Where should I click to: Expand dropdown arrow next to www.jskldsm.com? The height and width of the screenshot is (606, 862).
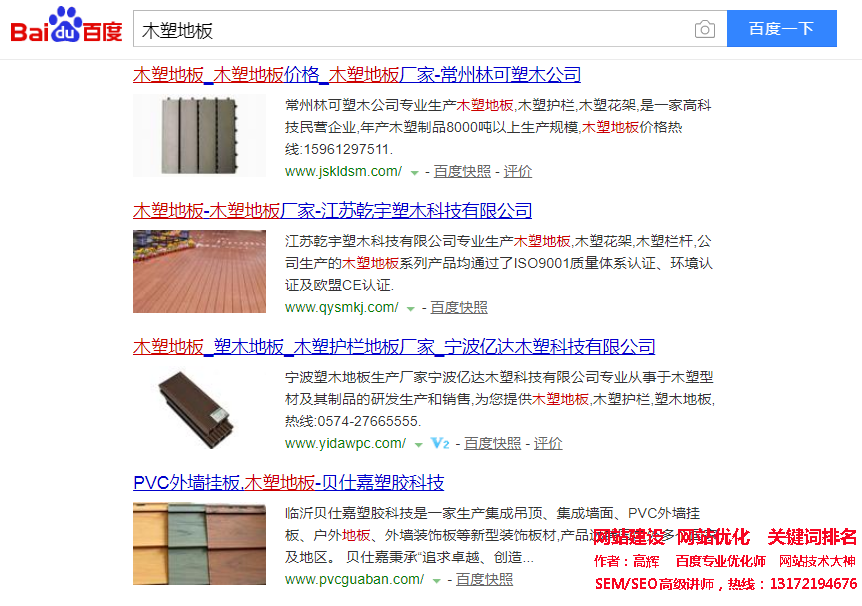click(x=415, y=173)
